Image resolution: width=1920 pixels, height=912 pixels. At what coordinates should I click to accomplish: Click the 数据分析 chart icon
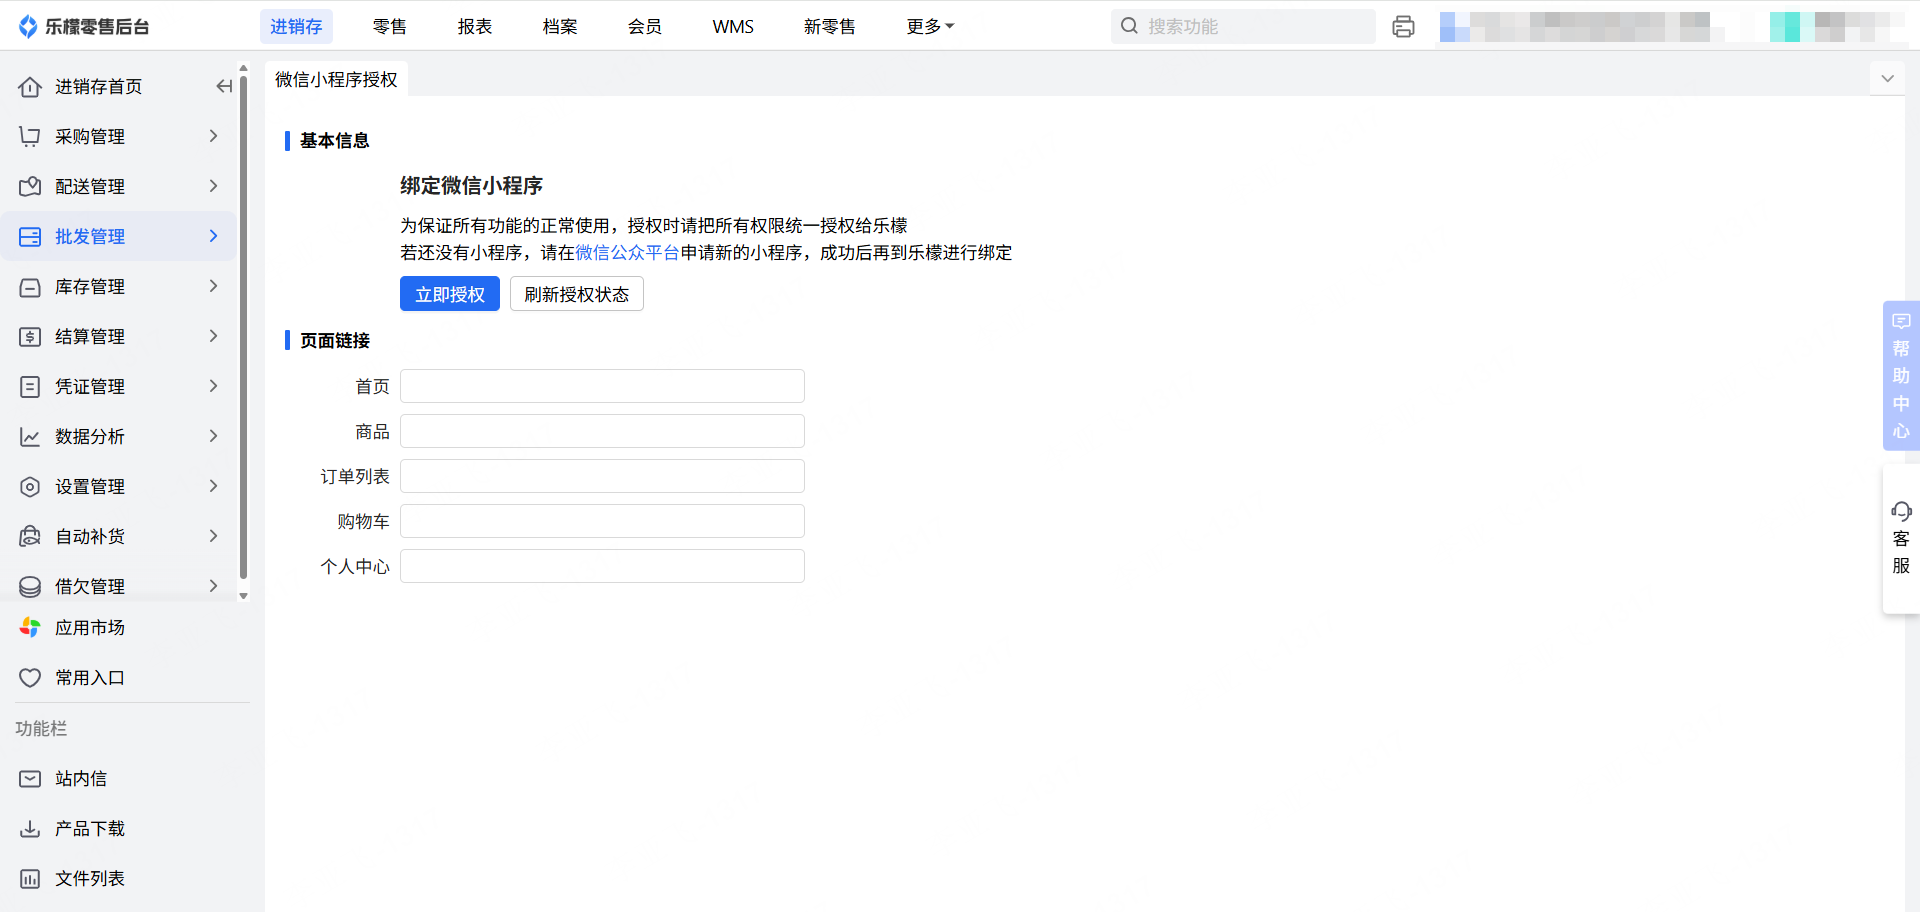(30, 437)
